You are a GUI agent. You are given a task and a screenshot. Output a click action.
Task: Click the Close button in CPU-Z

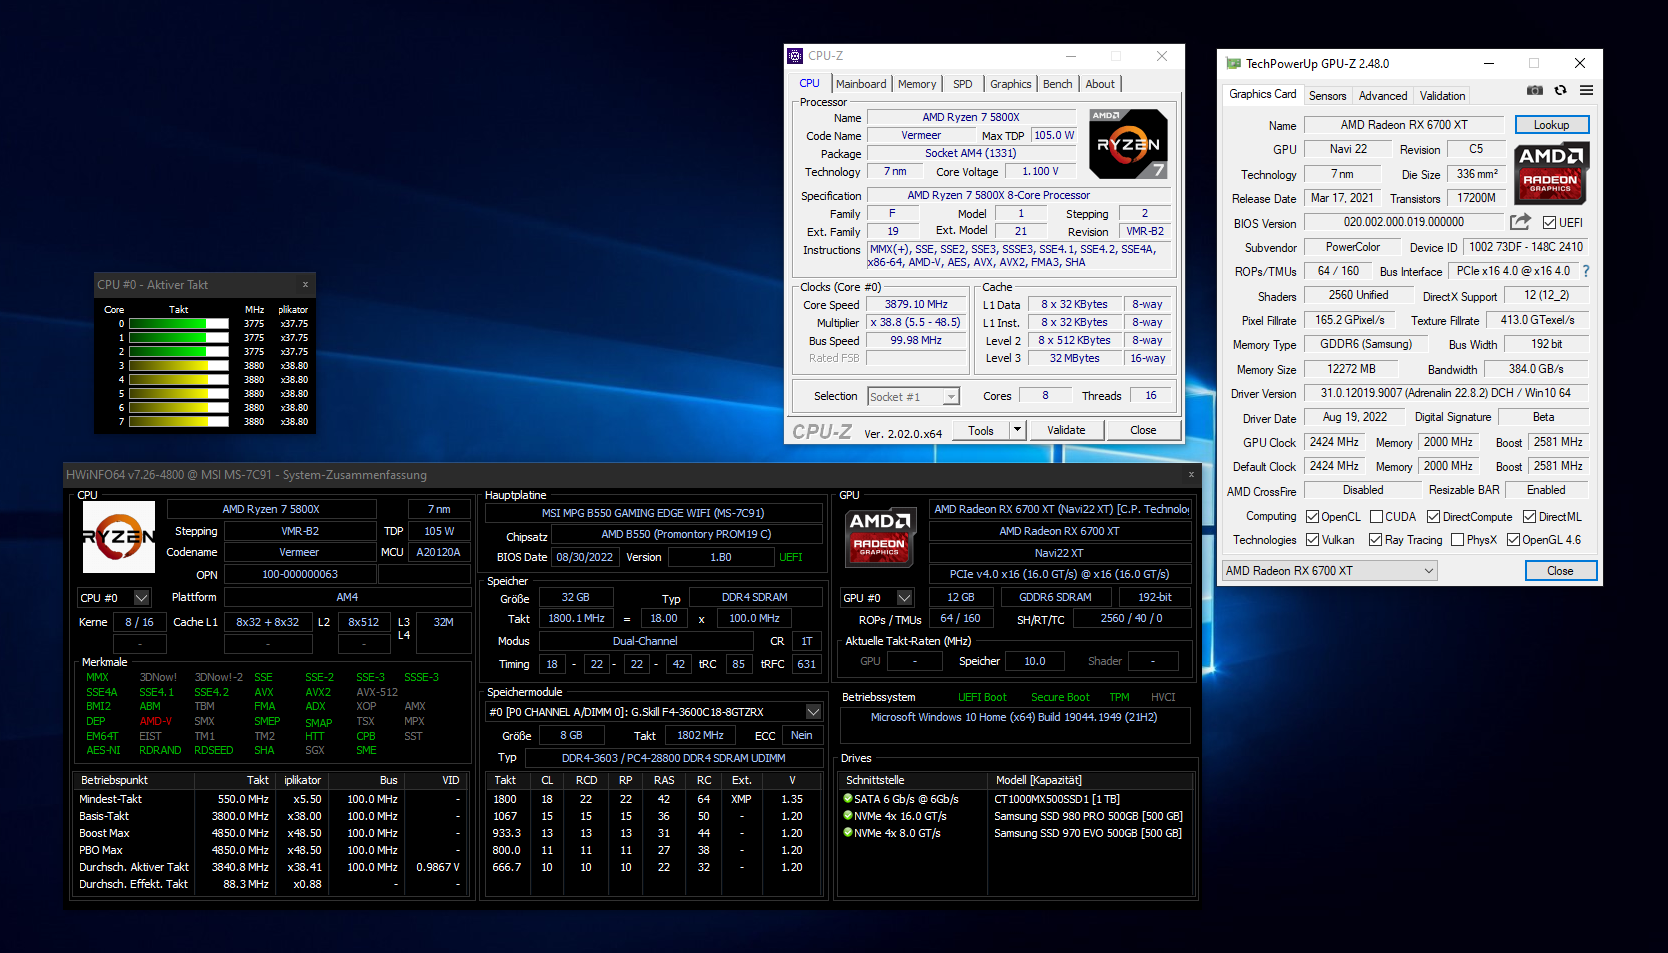click(x=1143, y=430)
